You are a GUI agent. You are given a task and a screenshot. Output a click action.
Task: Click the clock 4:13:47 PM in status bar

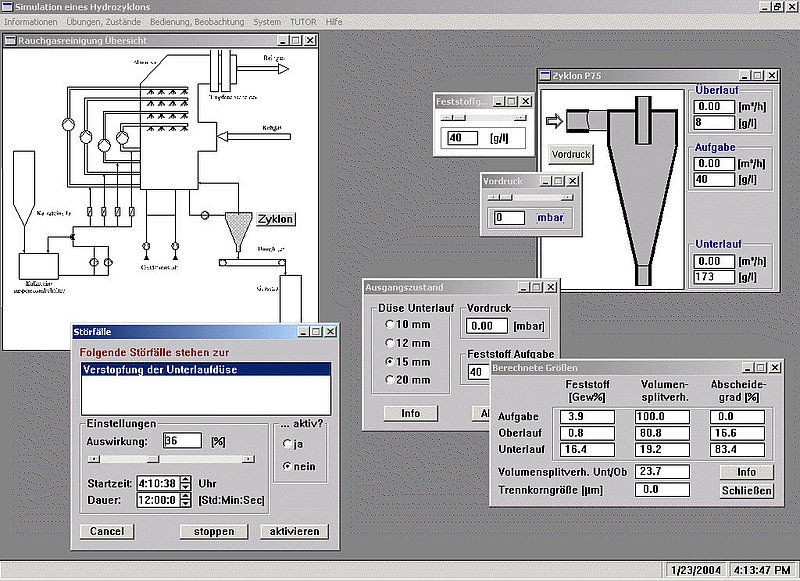pyautogui.click(x=761, y=570)
